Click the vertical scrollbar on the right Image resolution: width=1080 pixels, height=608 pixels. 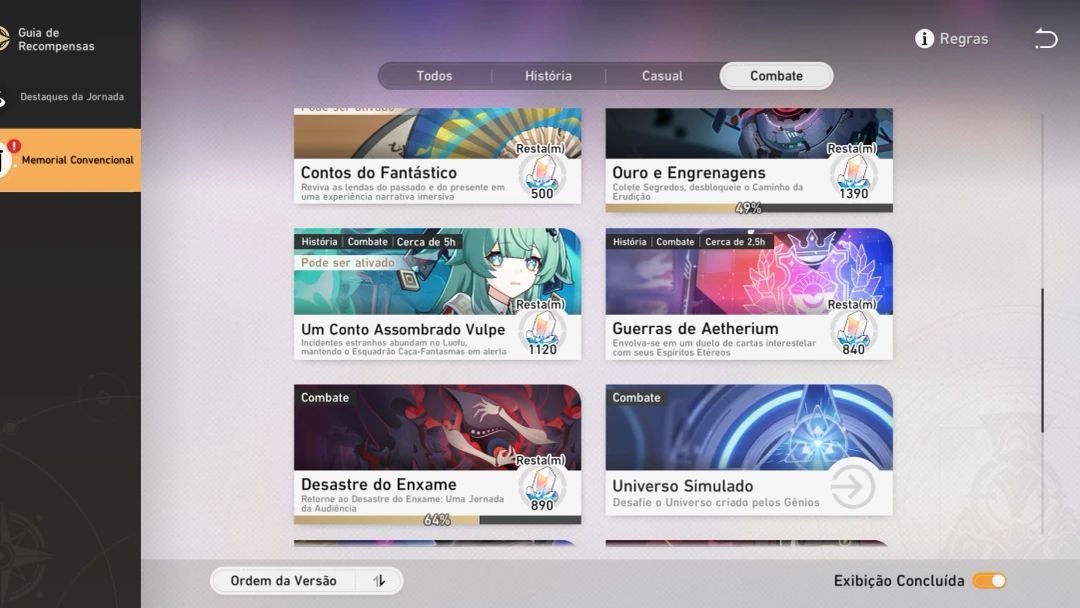click(1042, 360)
